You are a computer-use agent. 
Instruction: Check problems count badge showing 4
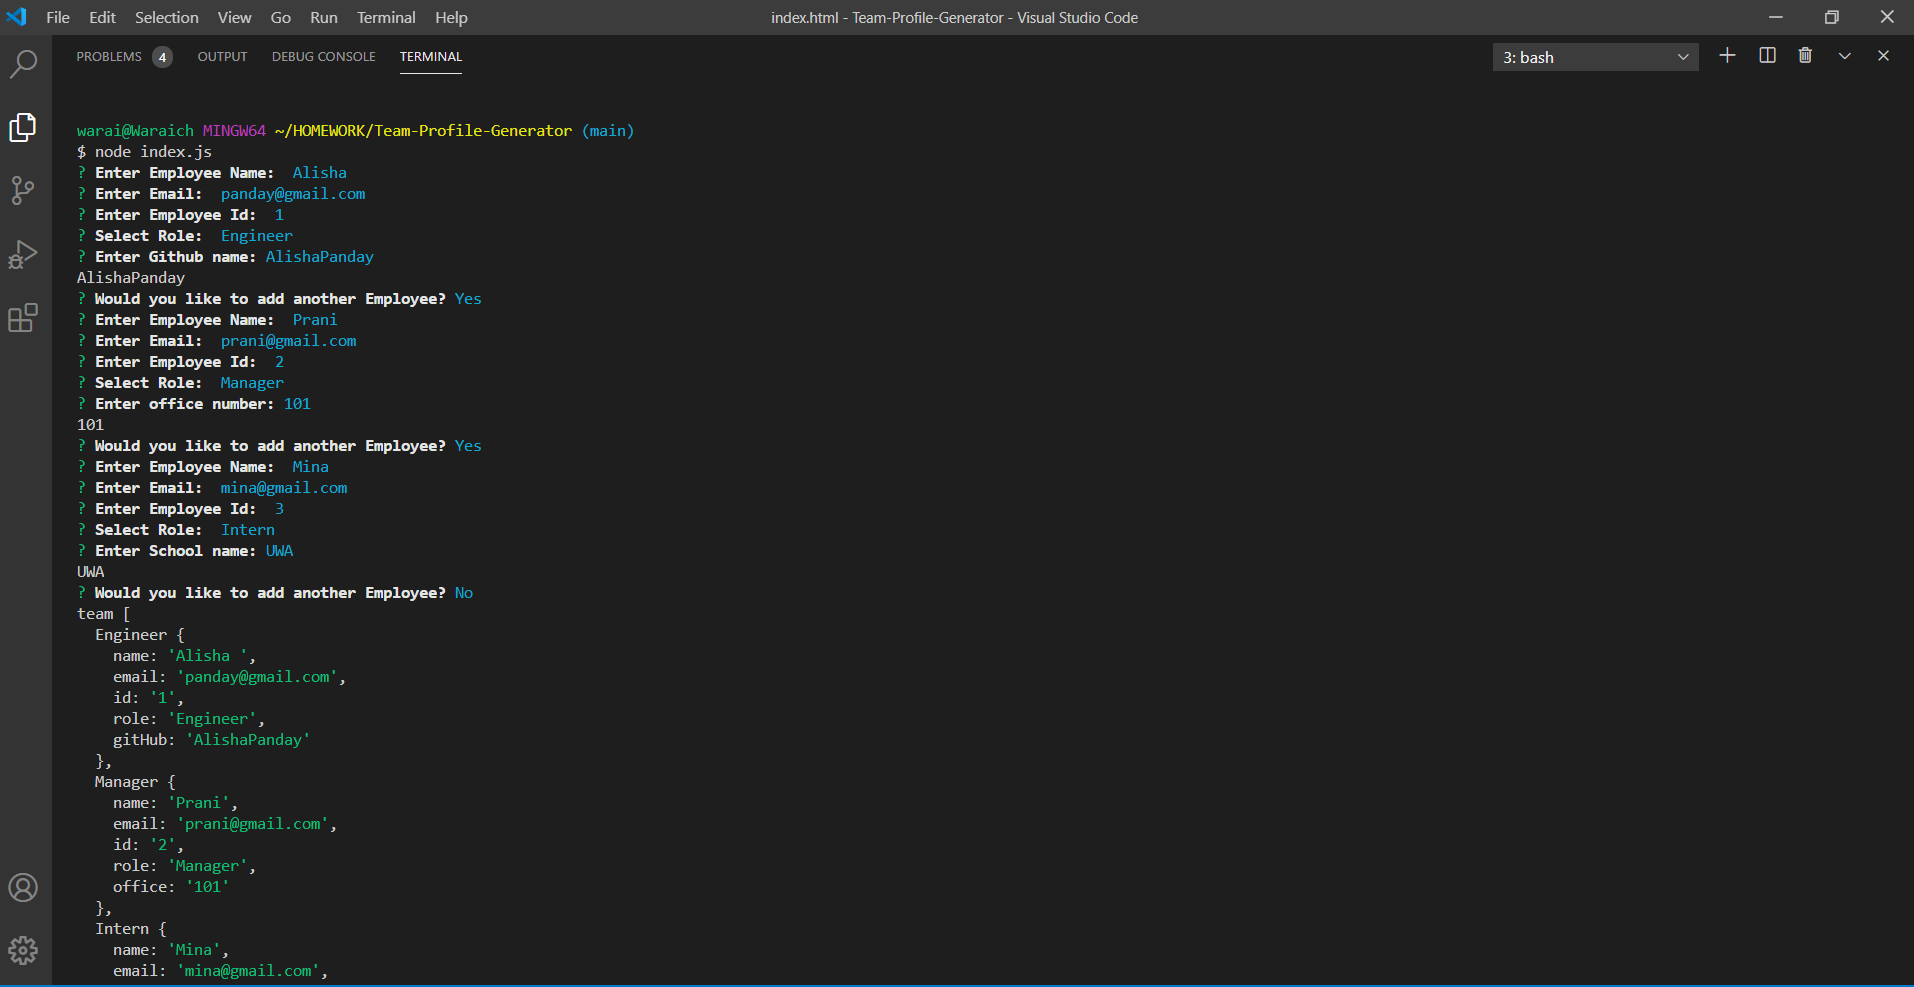click(162, 57)
